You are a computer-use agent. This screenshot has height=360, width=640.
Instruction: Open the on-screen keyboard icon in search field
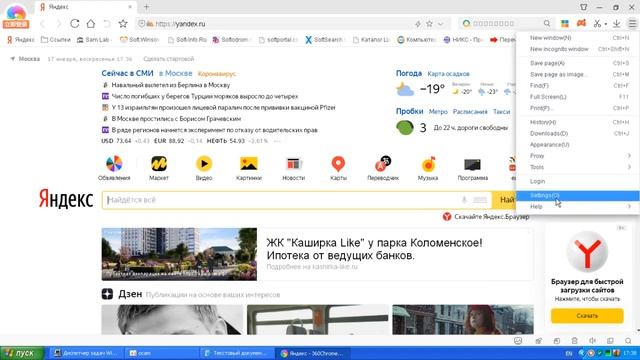point(480,200)
